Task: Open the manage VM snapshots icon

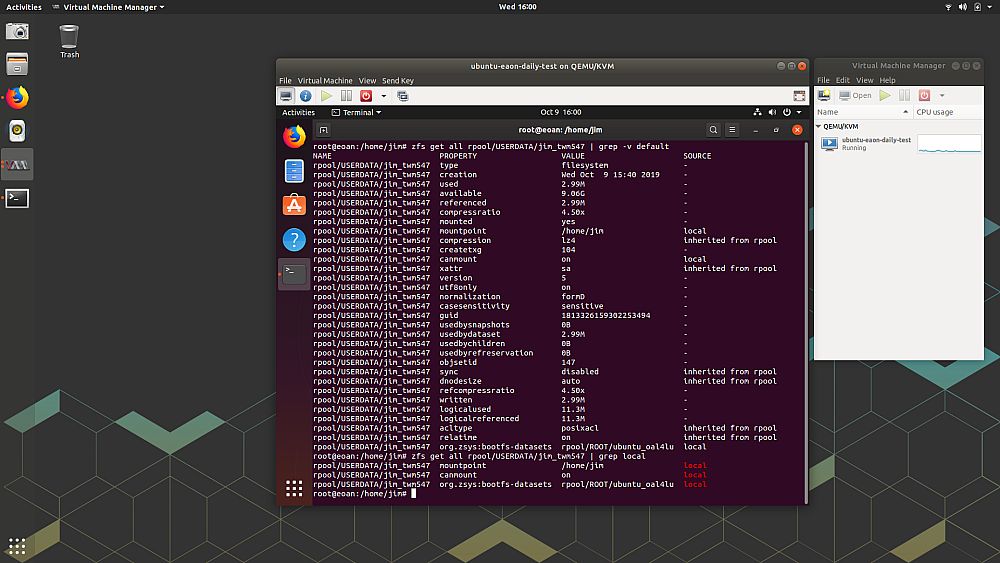Action: (403, 96)
